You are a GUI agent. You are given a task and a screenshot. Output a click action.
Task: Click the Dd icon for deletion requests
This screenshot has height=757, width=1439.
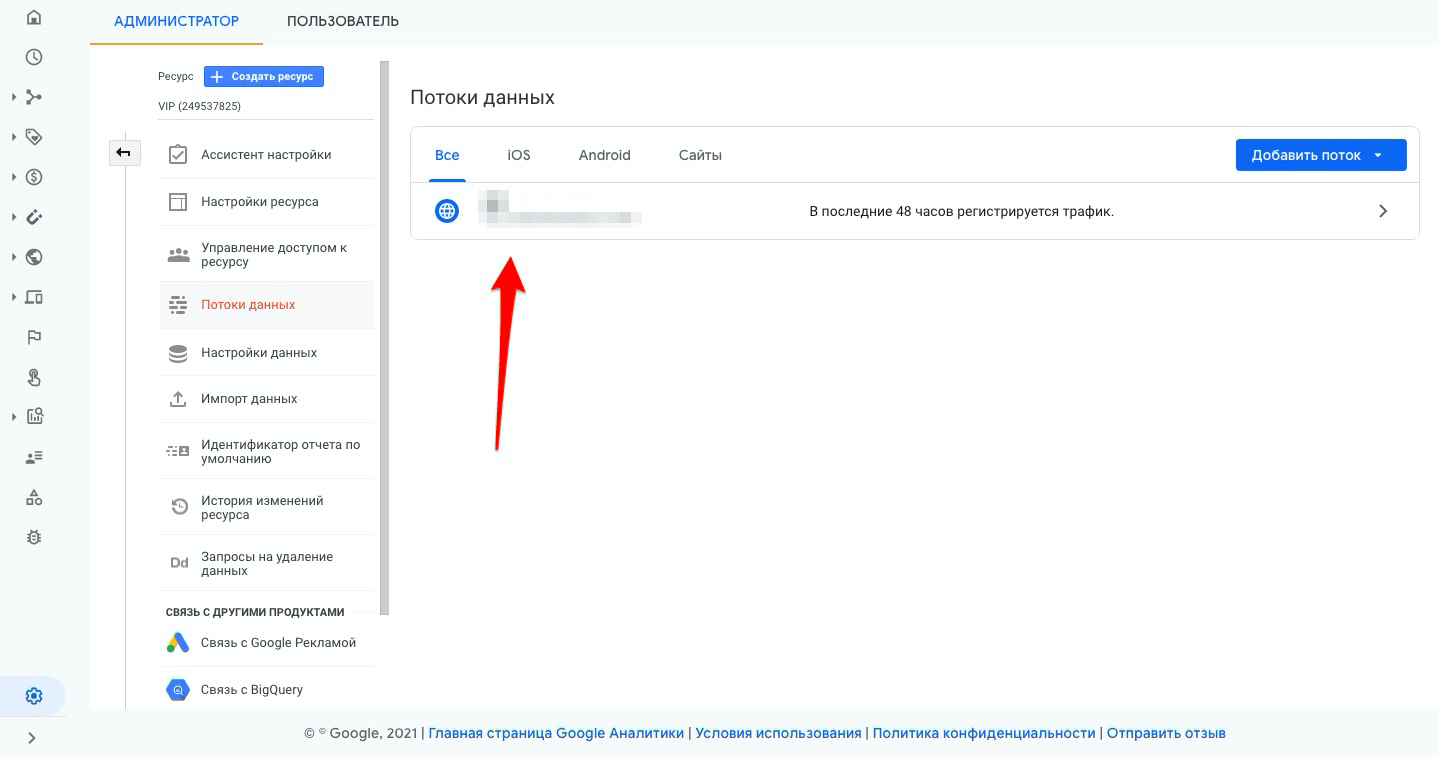click(x=179, y=563)
